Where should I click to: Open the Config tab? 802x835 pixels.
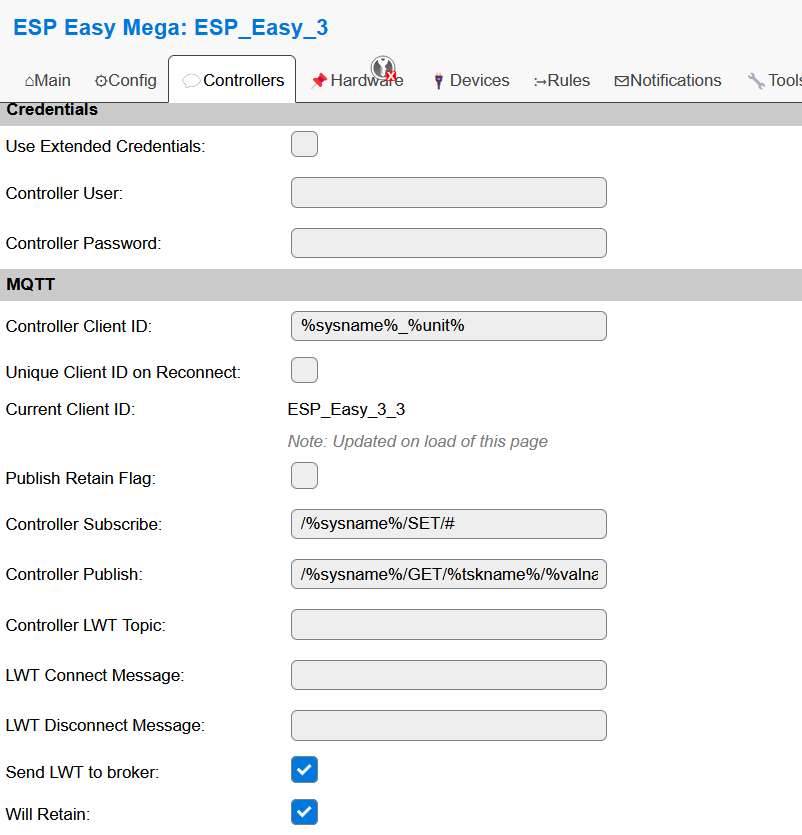coord(125,80)
